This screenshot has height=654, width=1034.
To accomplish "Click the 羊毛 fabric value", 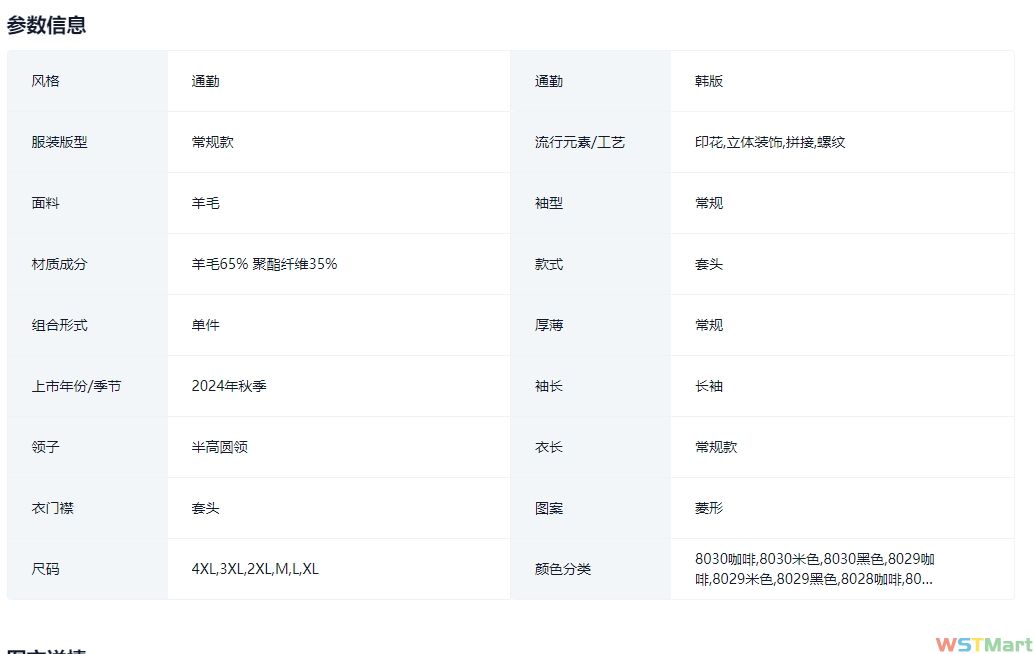I will 206,203.
